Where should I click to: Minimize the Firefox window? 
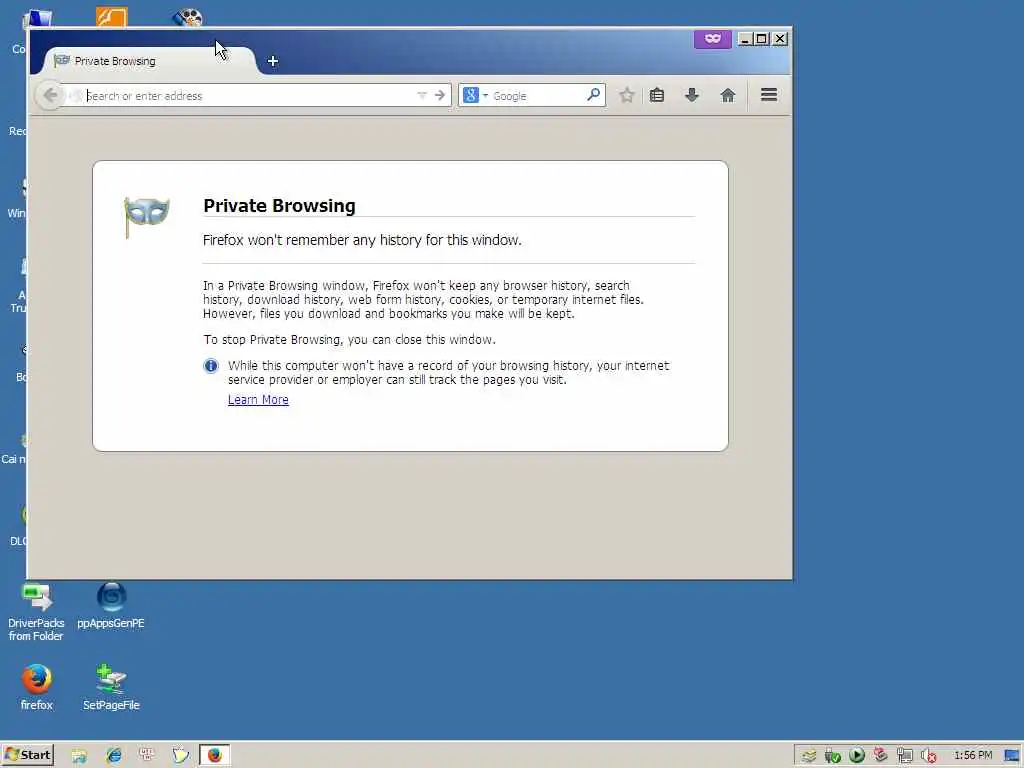click(744, 39)
